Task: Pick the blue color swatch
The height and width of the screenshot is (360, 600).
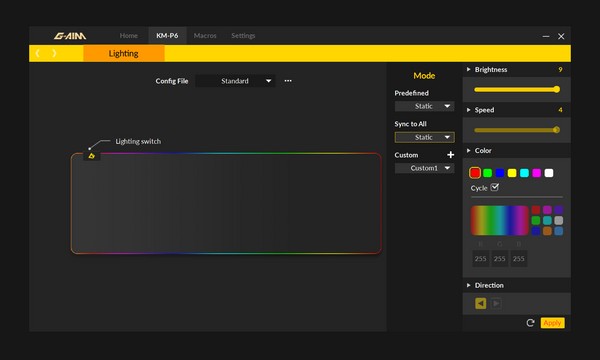Action: coord(500,173)
